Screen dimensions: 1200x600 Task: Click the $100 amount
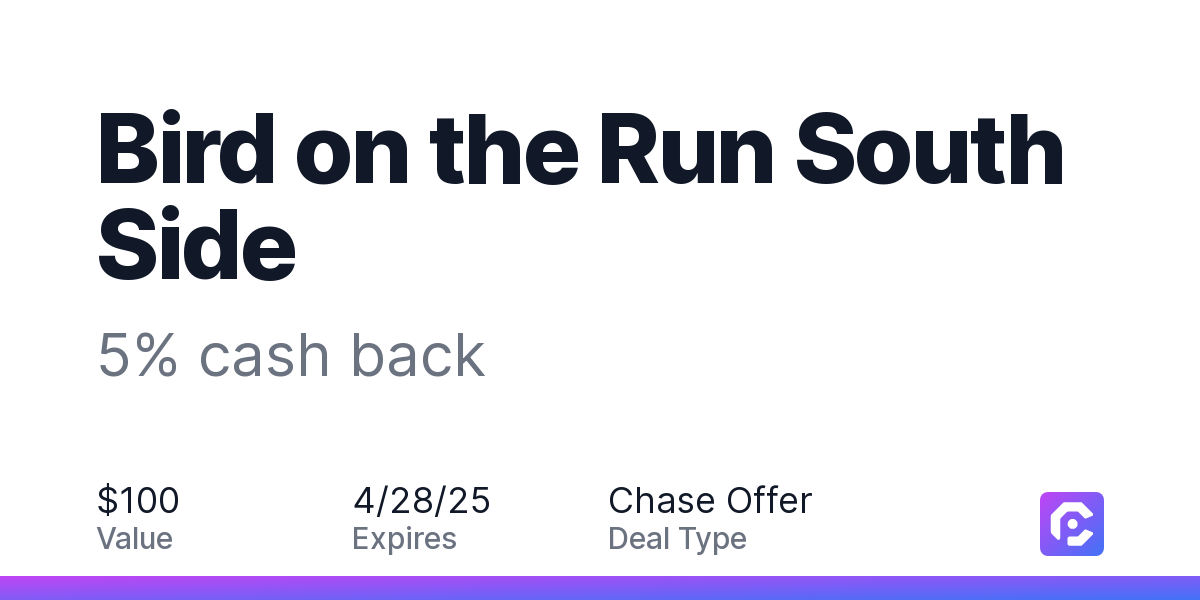click(x=138, y=500)
